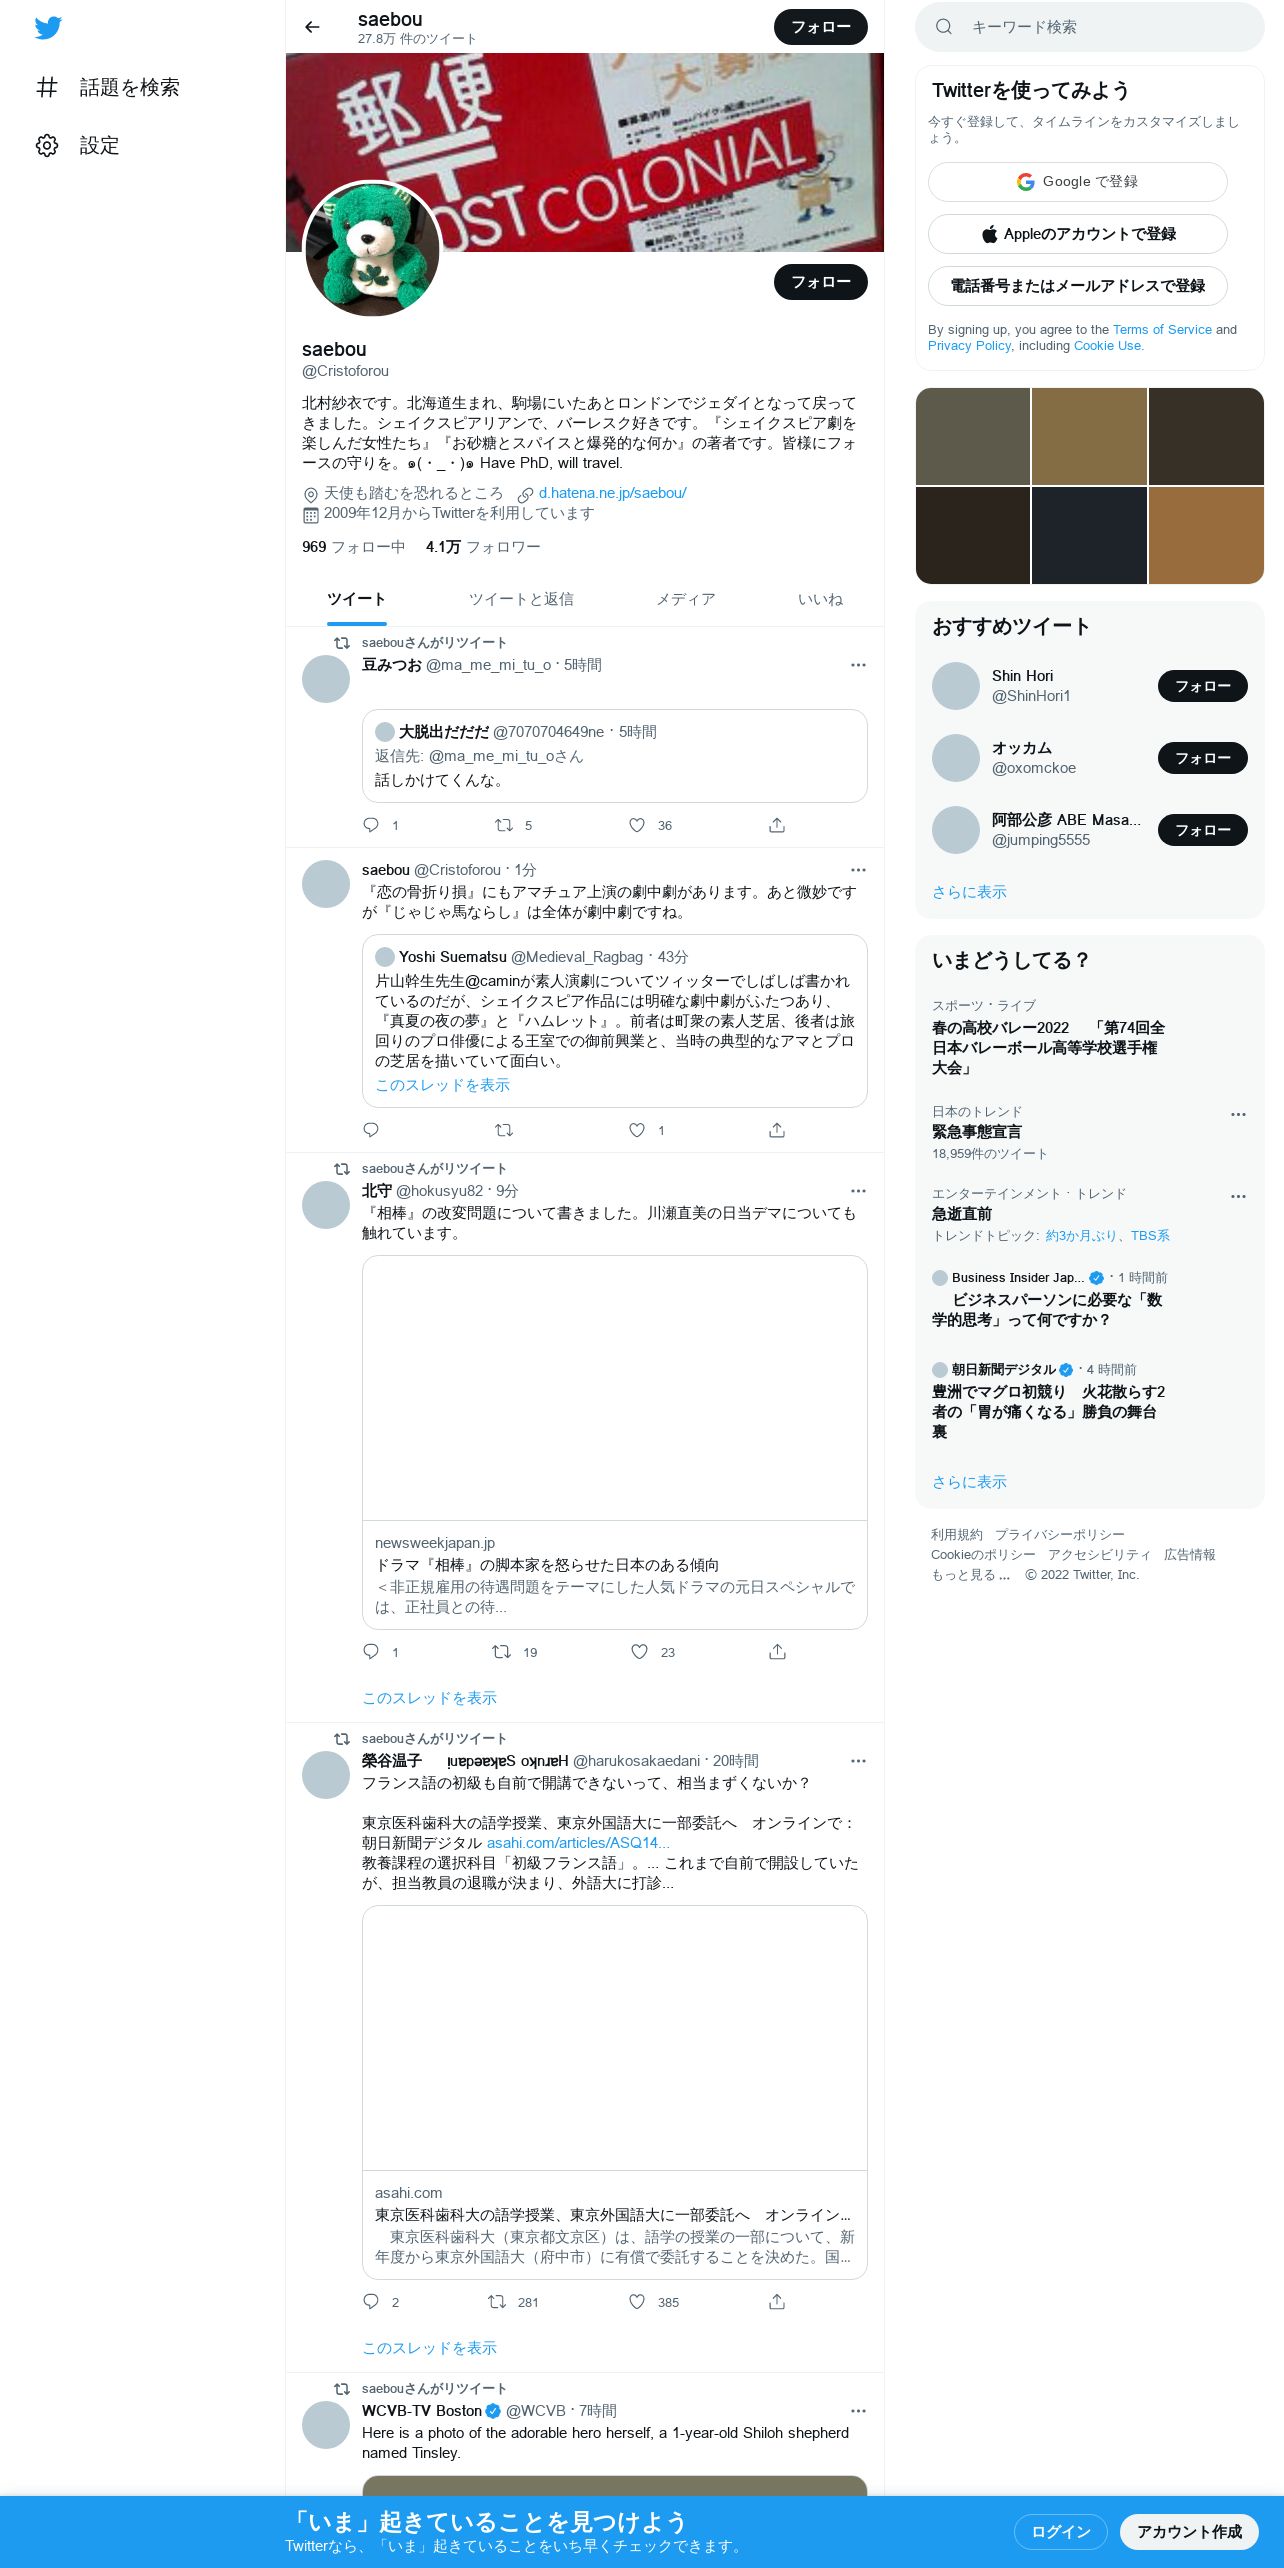Like saebou's 恋の骨折り損 tweet
The width and height of the screenshot is (1284, 2568).
[637, 1130]
